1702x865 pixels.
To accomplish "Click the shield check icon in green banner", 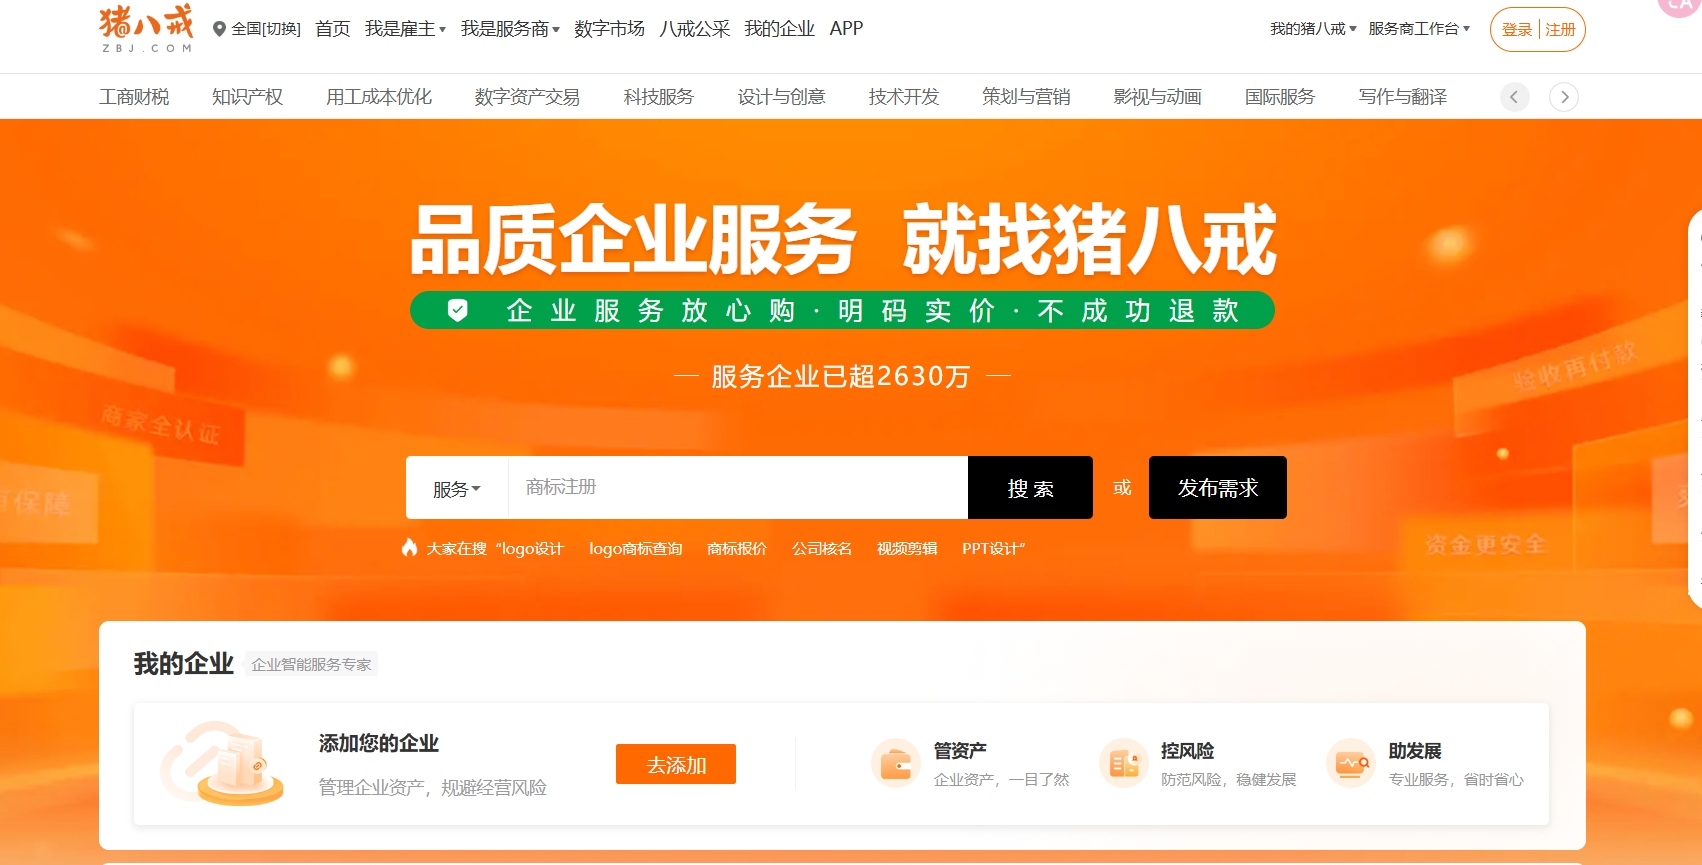I will click(x=457, y=310).
